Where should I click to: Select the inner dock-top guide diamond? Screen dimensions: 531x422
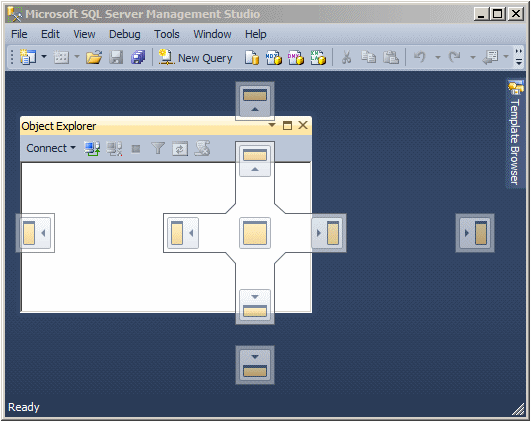255,161
